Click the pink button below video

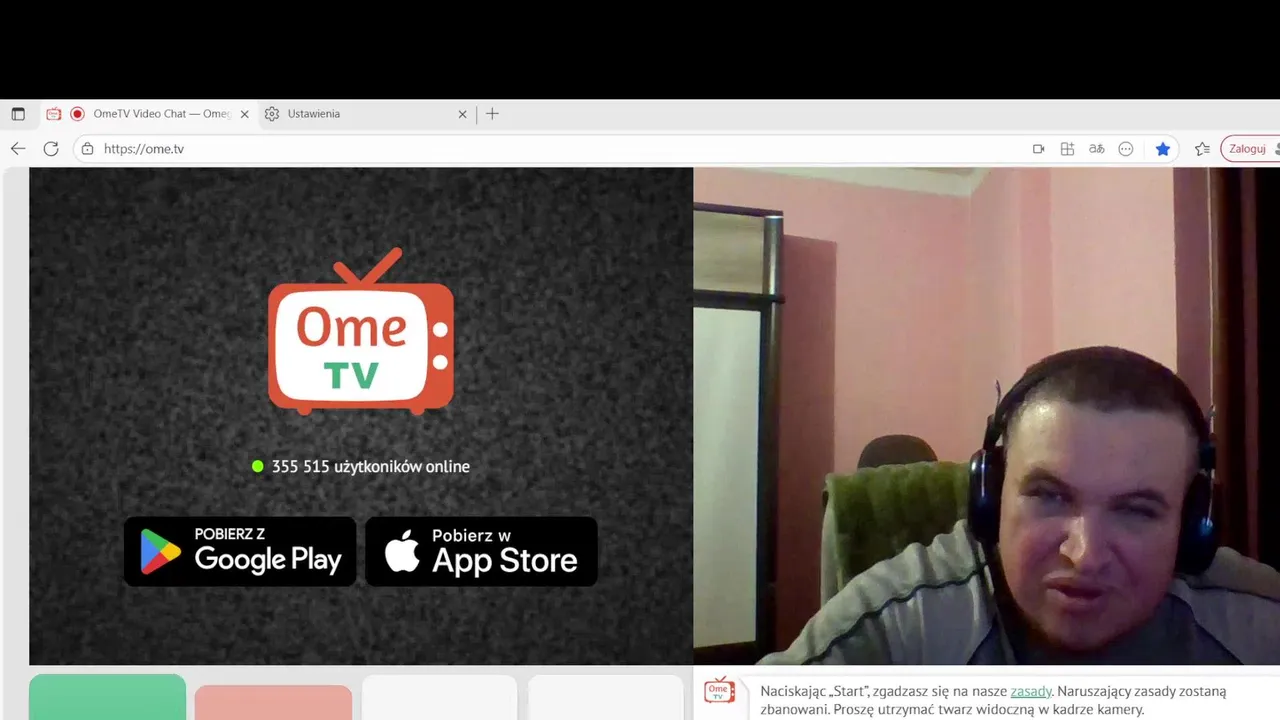click(273, 702)
